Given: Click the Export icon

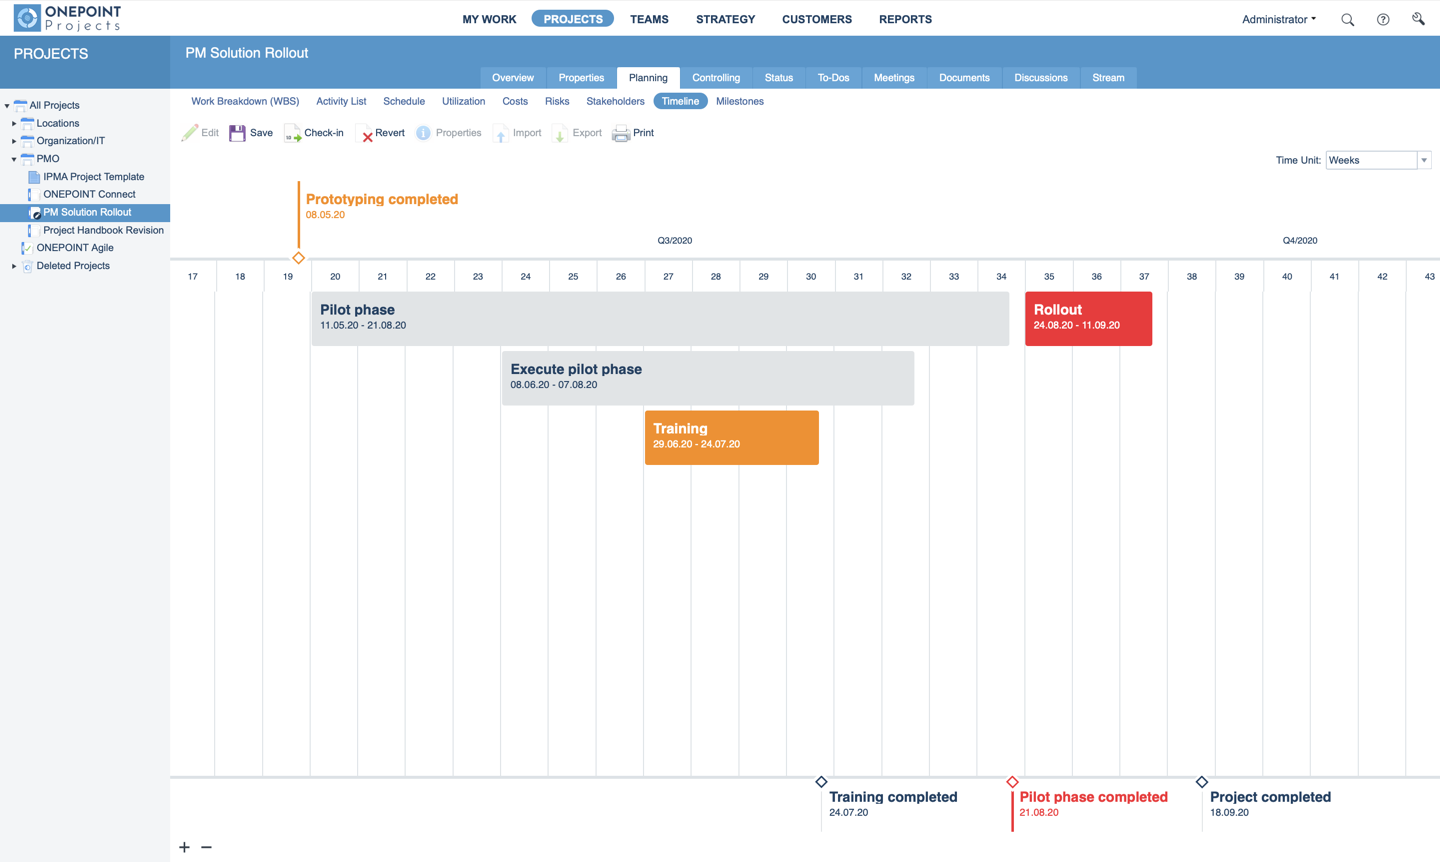Looking at the screenshot, I should (559, 132).
